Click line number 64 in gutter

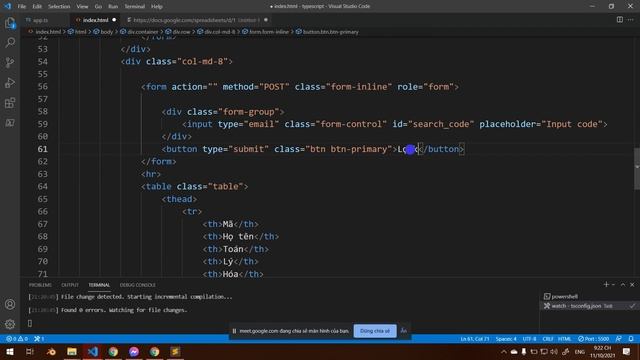pos(42,187)
